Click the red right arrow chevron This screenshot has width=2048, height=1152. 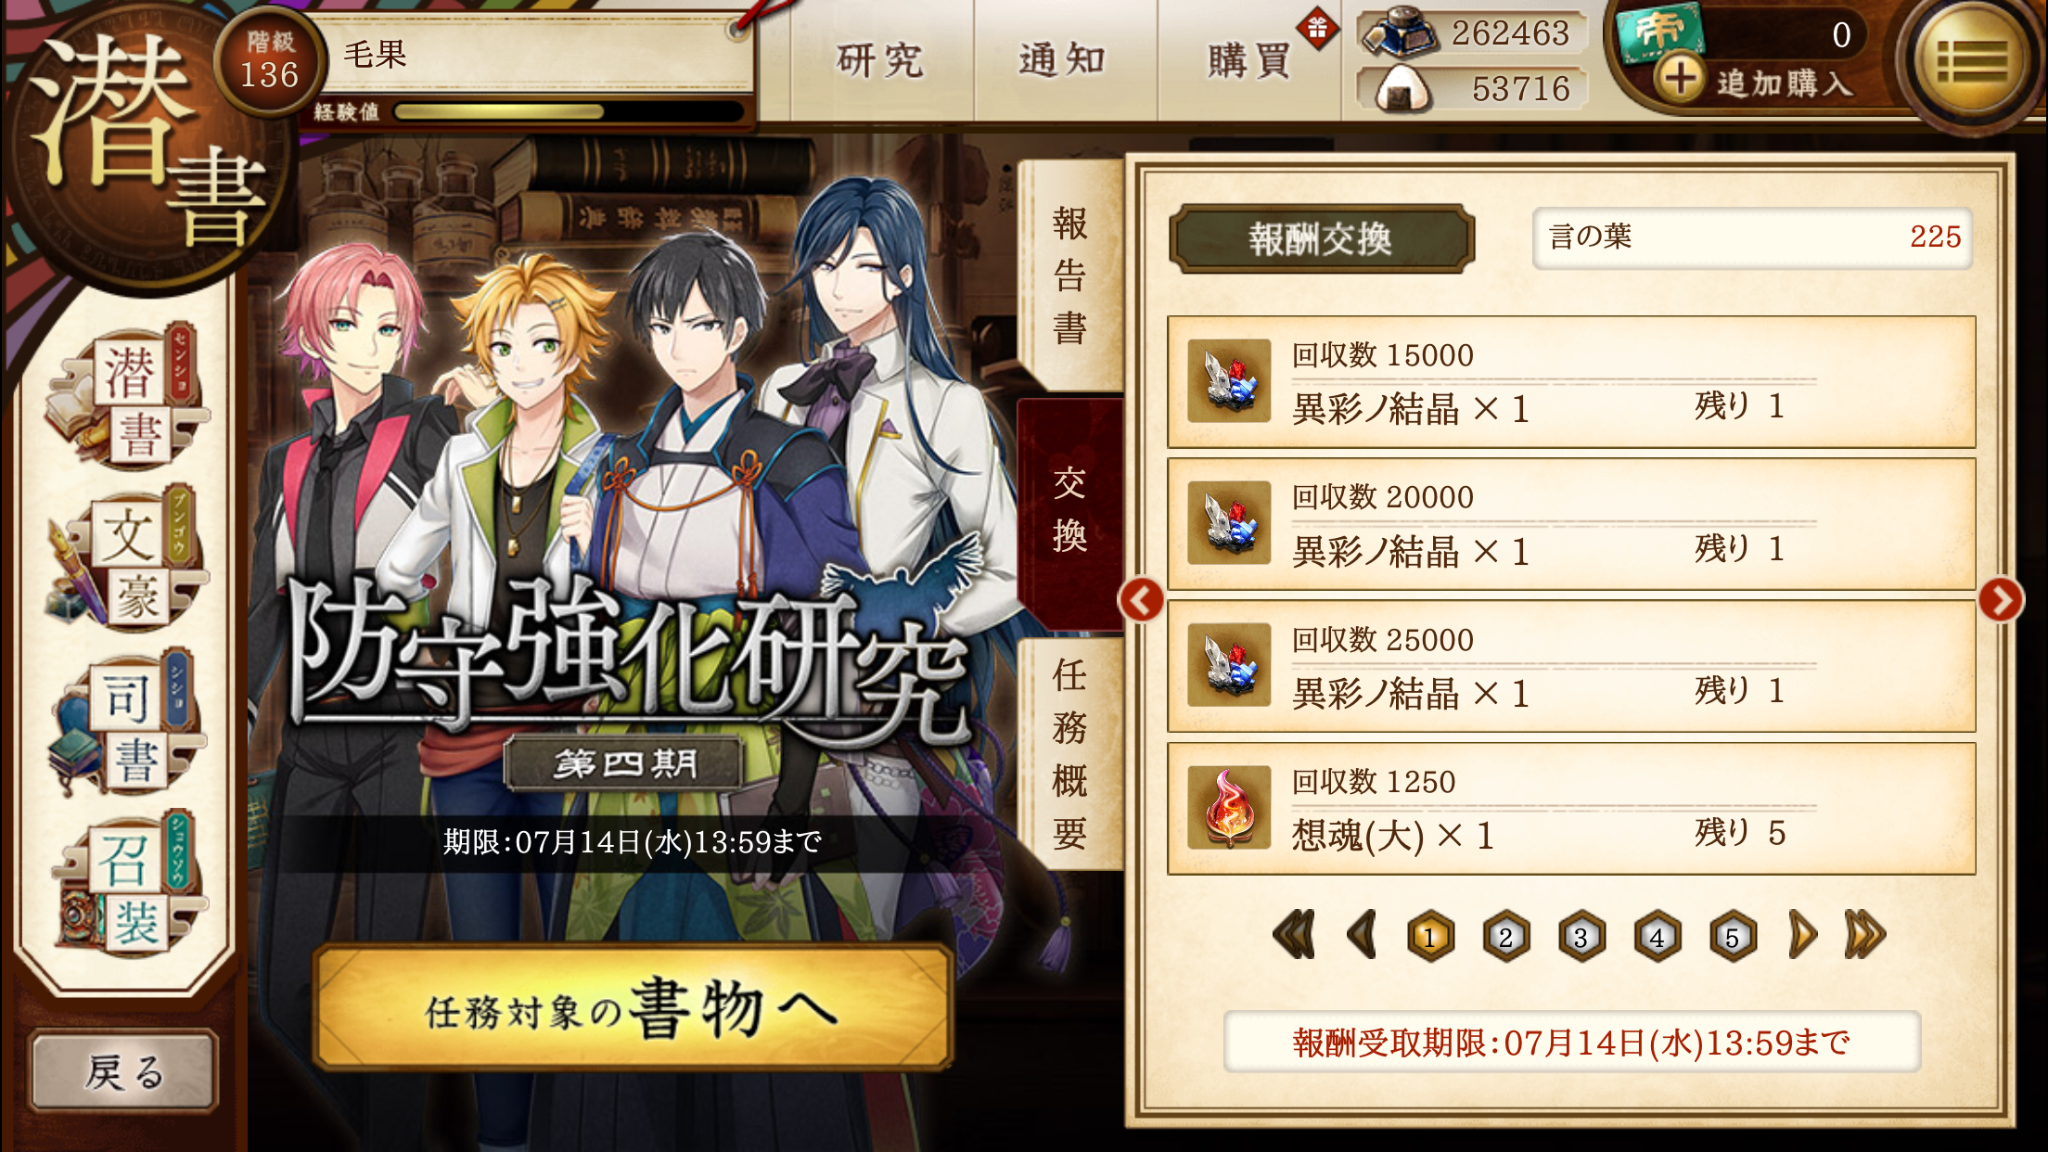(x=2000, y=600)
